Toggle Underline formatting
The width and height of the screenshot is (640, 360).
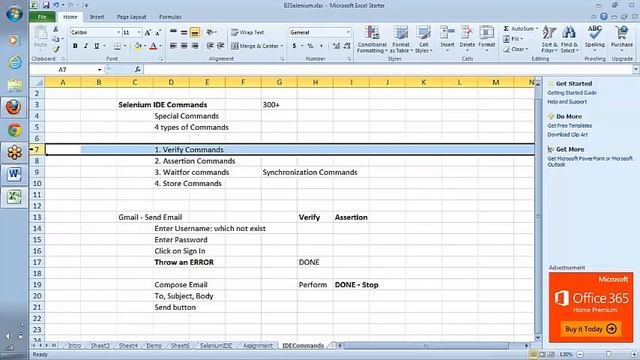97,46
